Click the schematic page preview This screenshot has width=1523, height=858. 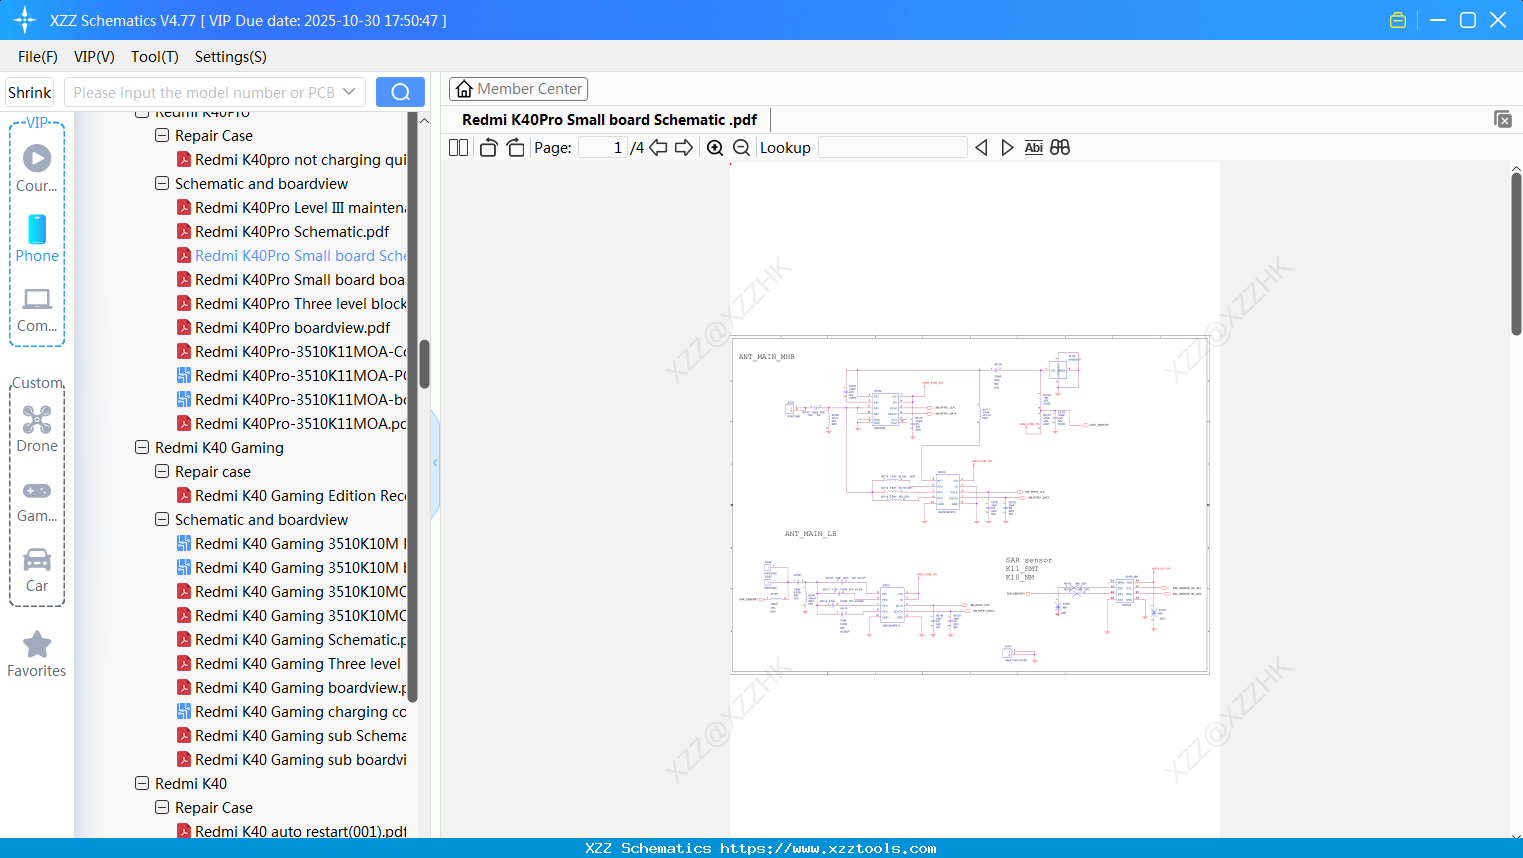pos(975,500)
